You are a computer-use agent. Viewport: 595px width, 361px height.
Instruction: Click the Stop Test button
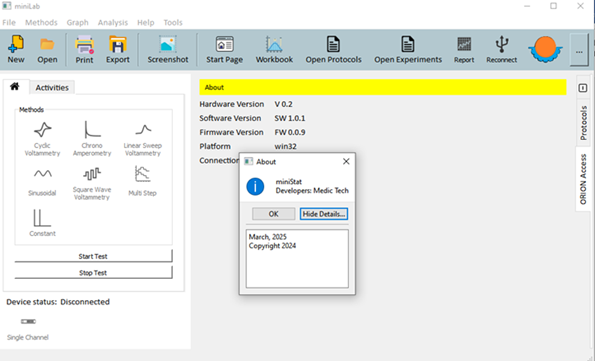93,273
